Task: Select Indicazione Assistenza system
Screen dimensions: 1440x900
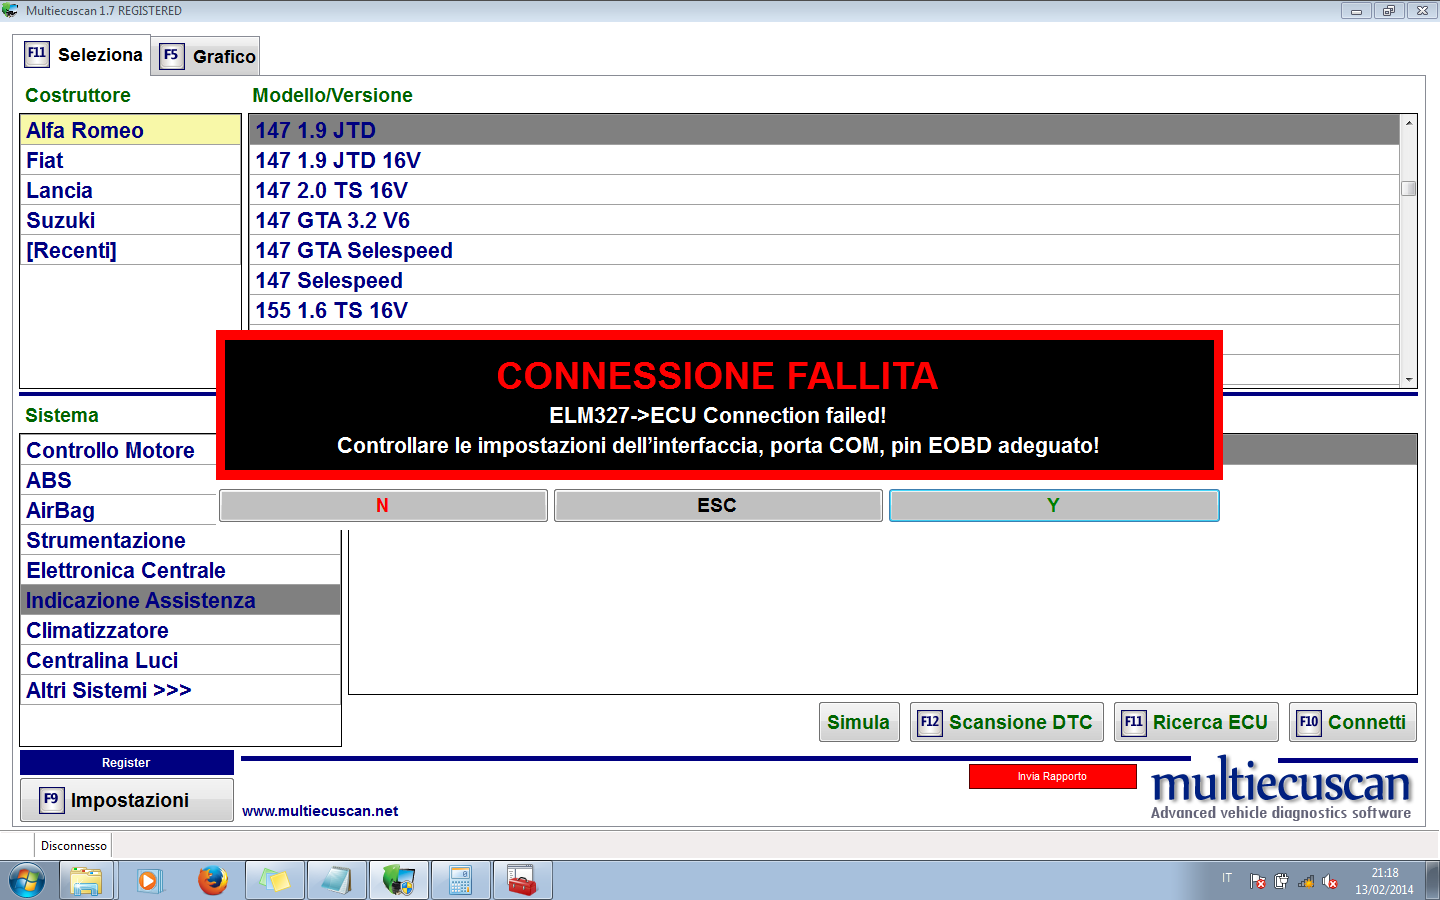Action: pos(180,600)
